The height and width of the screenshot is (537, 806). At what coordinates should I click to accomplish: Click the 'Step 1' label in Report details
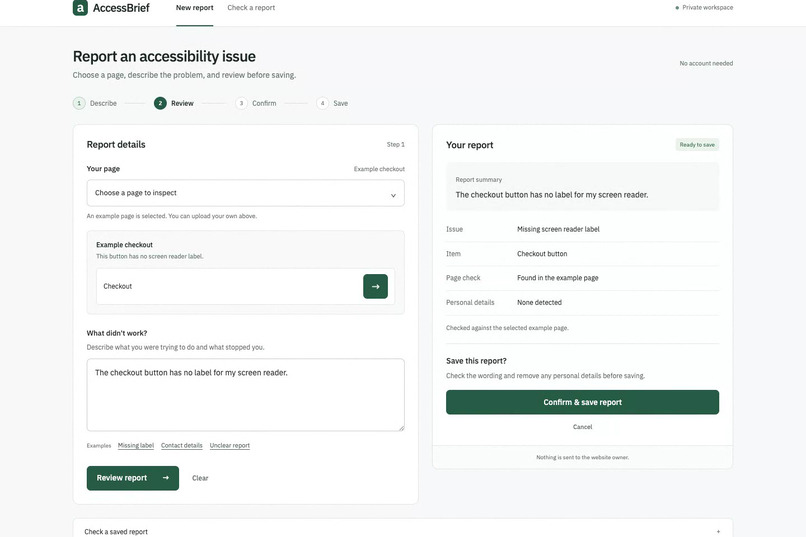(395, 144)
